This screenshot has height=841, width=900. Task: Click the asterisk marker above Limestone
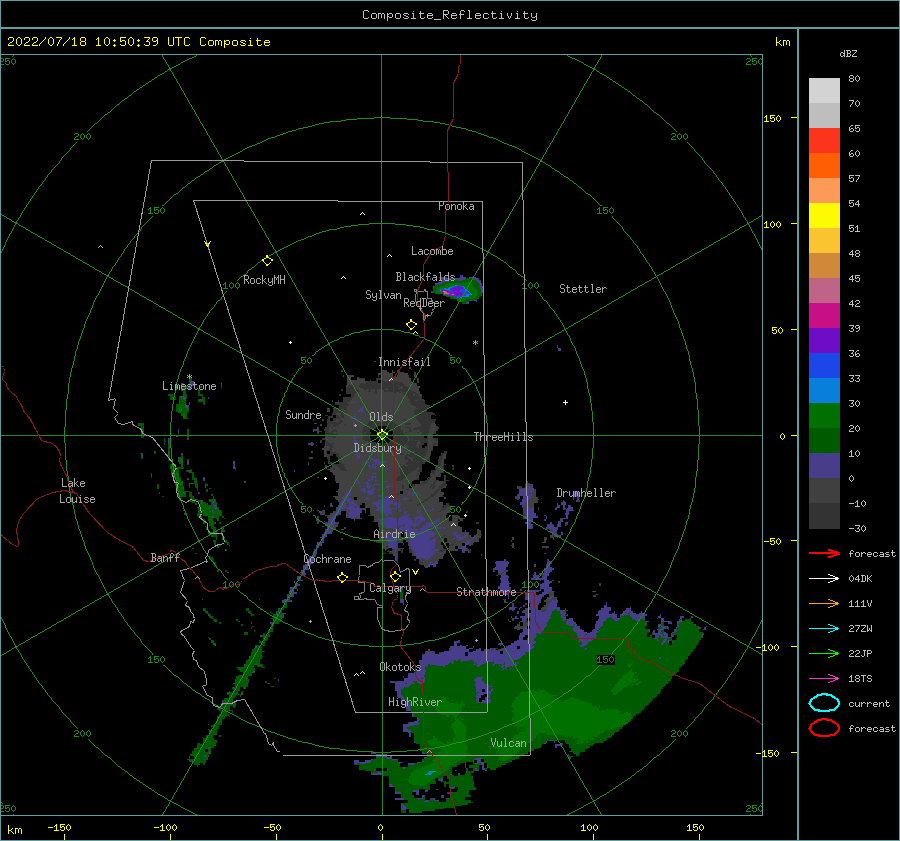tap(189, 378)
